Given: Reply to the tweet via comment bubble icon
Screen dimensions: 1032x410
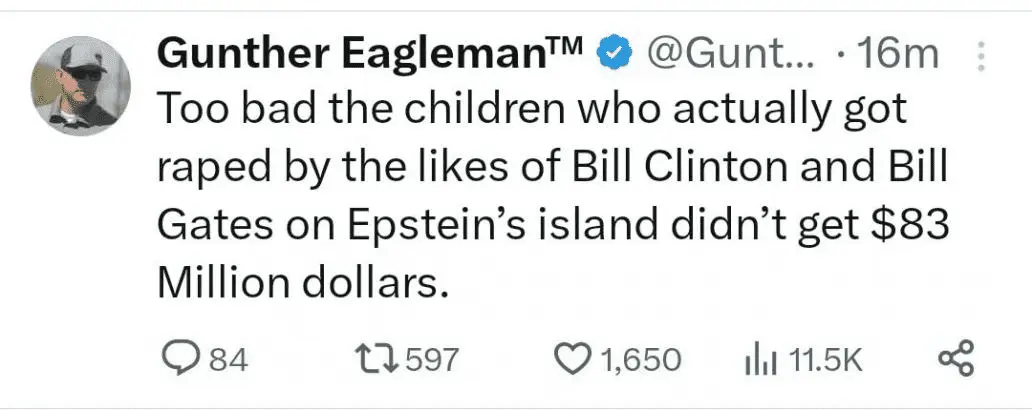Looking at the screenshot, I should [180, 359].
